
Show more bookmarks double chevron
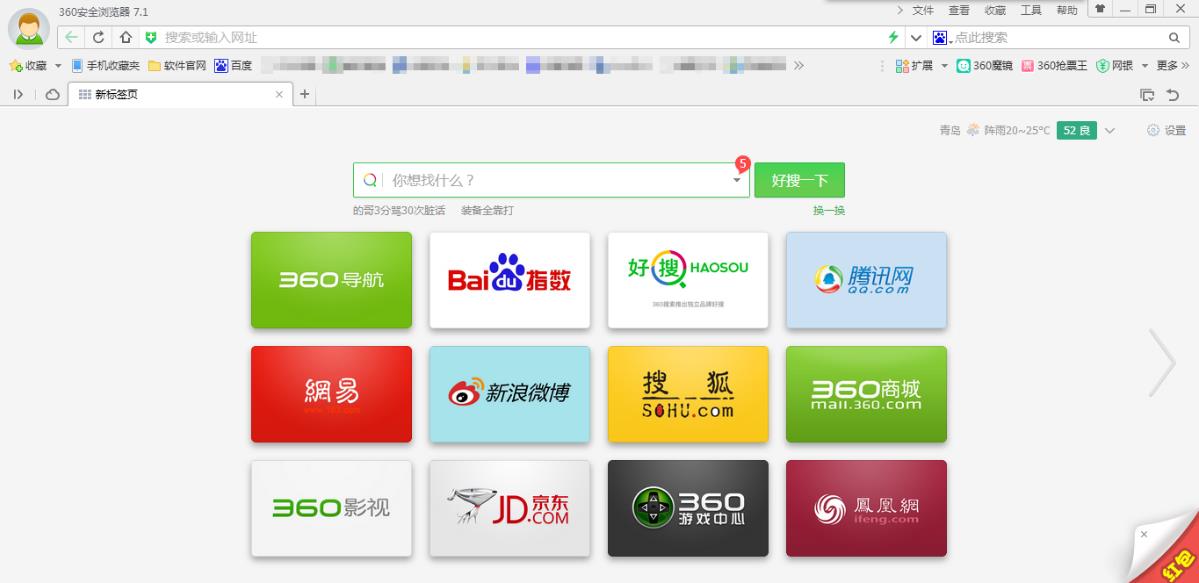[x=798, y=66]
